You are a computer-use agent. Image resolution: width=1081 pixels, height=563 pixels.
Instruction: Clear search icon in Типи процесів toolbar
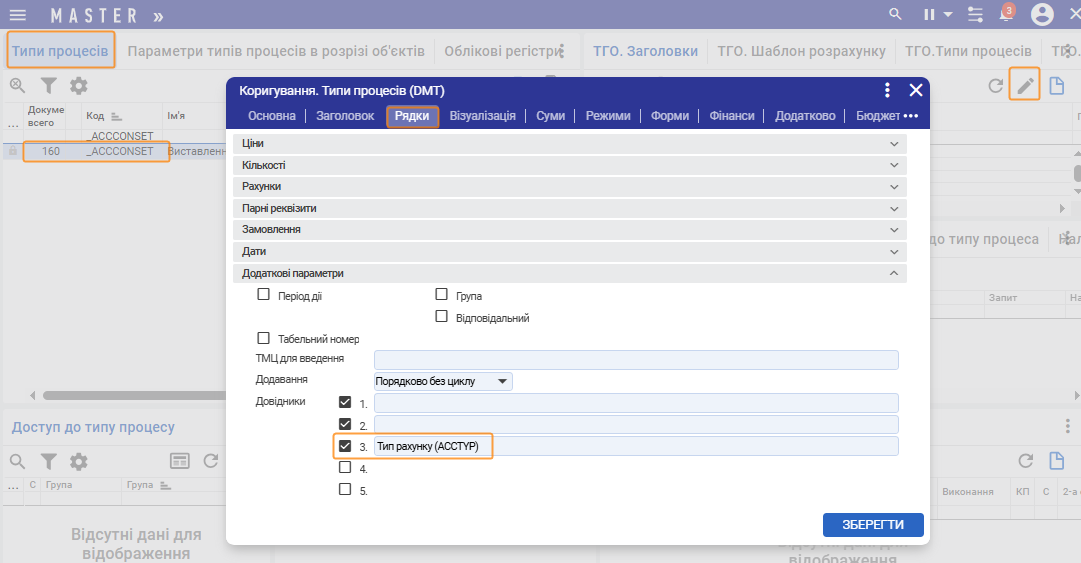pos(17,85)
